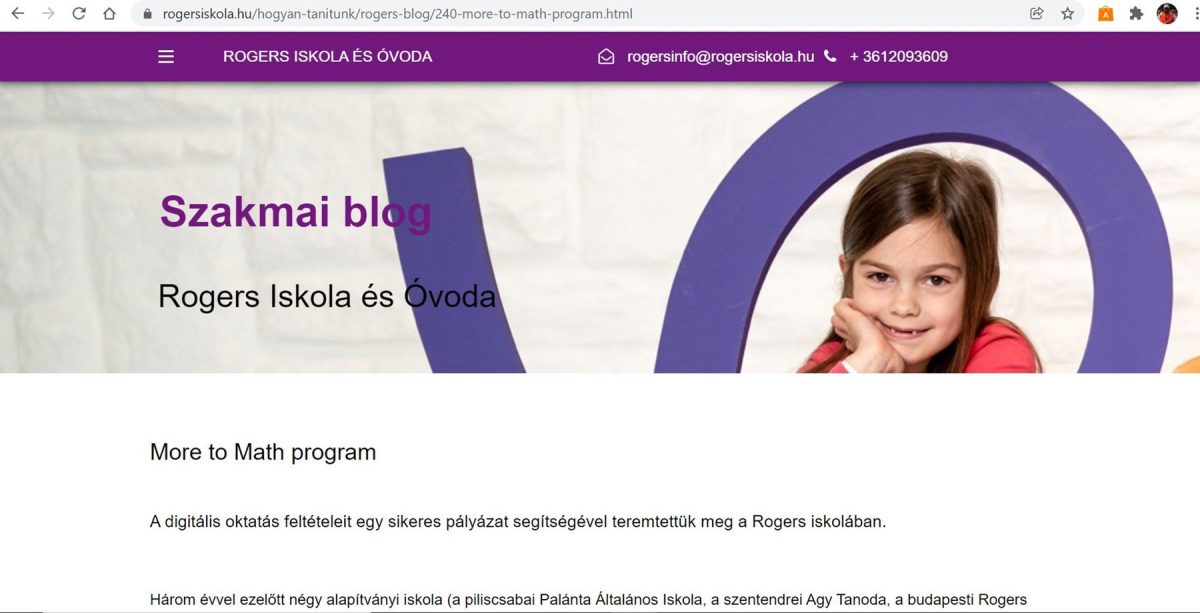Image resolution: width=1200 pixels, height=613 pixels.
Task: Click the girl's photo in the banner
Action: click(925, 265)
